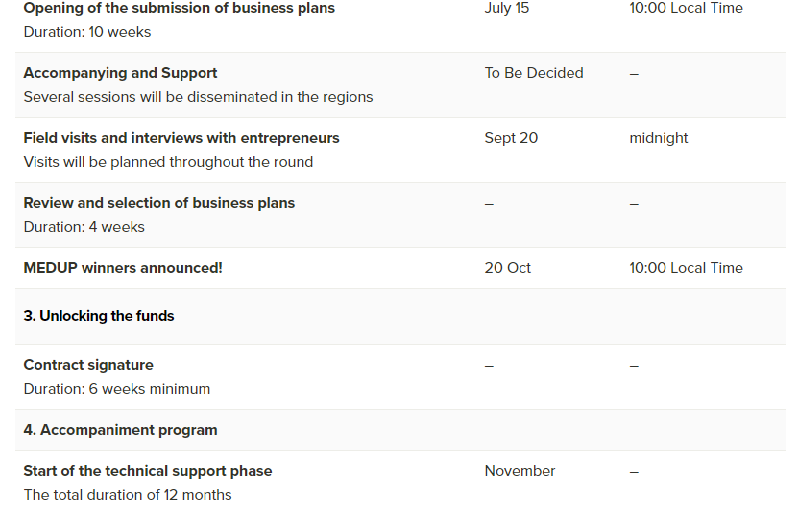Viewport: 790px width, 509px height.
Task: Select the "Contract signature" row title
Action: [x=88, y=365]
